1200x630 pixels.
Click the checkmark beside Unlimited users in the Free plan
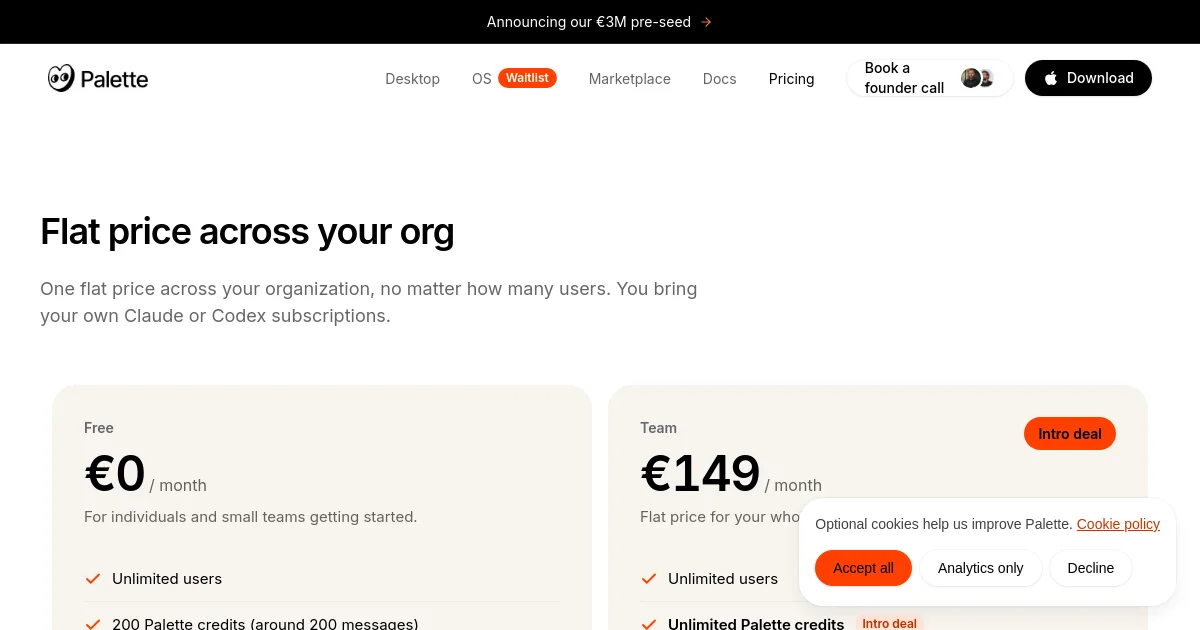point(93,579)
